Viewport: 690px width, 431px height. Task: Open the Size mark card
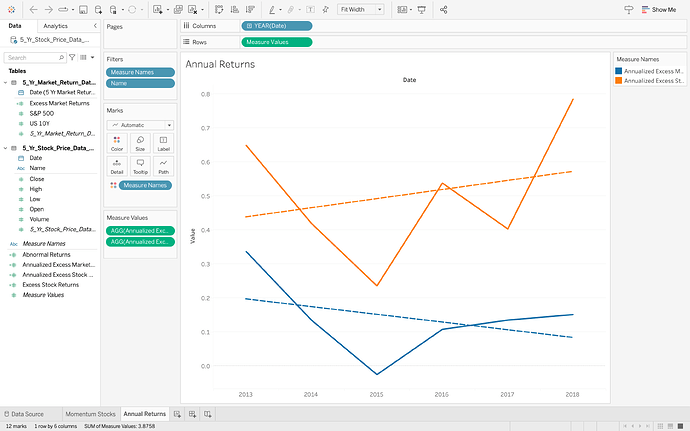click(140, 143)
